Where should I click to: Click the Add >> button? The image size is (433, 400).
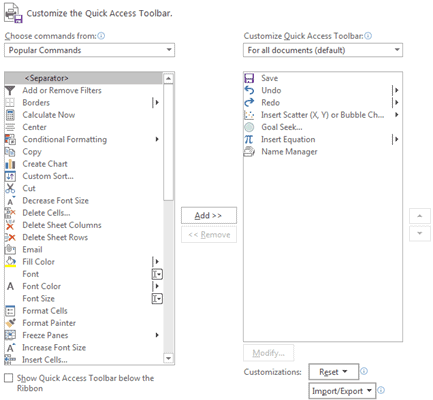pos(209,216)
